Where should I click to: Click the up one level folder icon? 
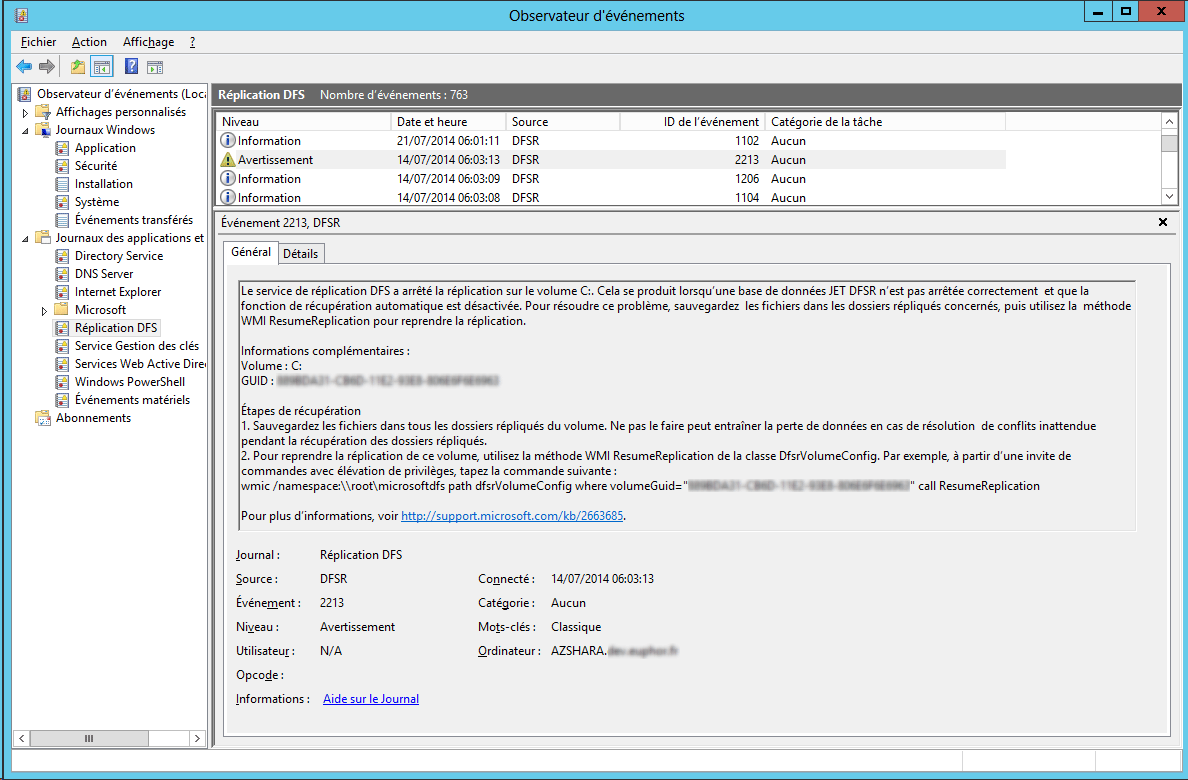(x=77, y=67)
